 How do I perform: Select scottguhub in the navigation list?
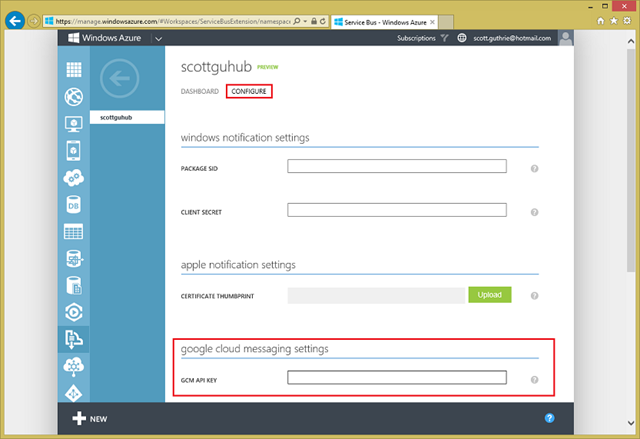point(127,117)
